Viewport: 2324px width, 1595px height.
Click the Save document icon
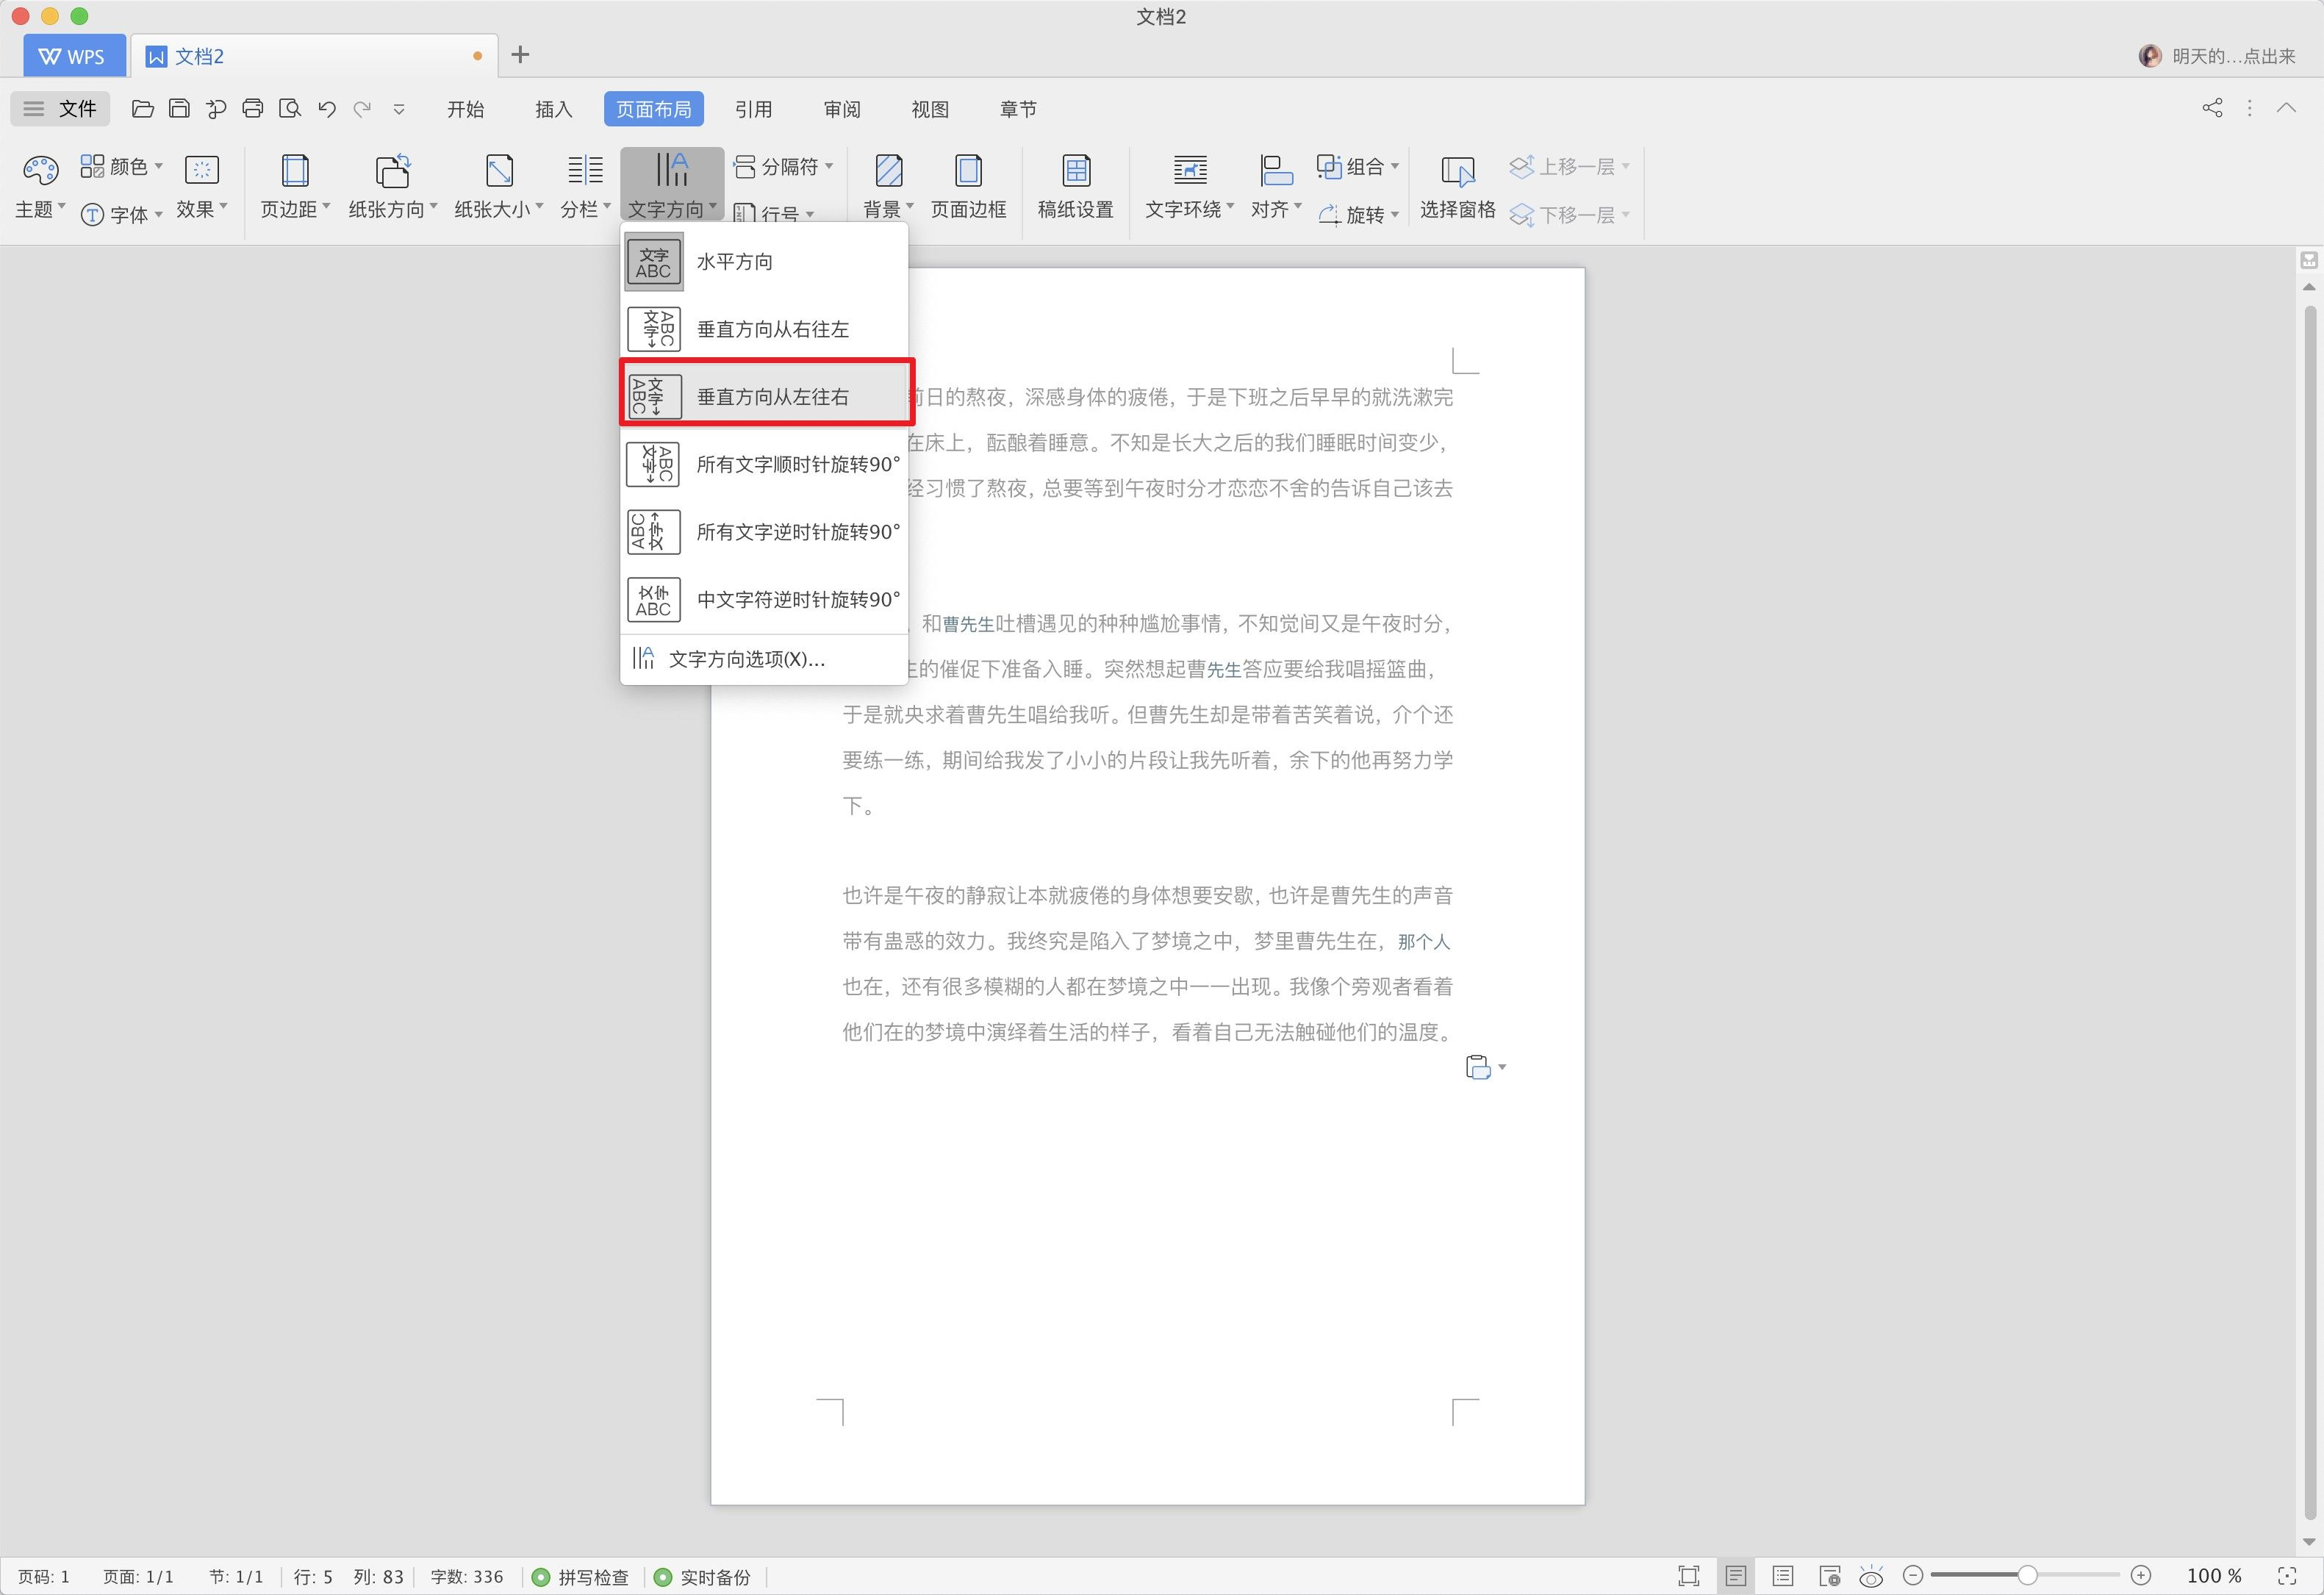tap(179, 109)
